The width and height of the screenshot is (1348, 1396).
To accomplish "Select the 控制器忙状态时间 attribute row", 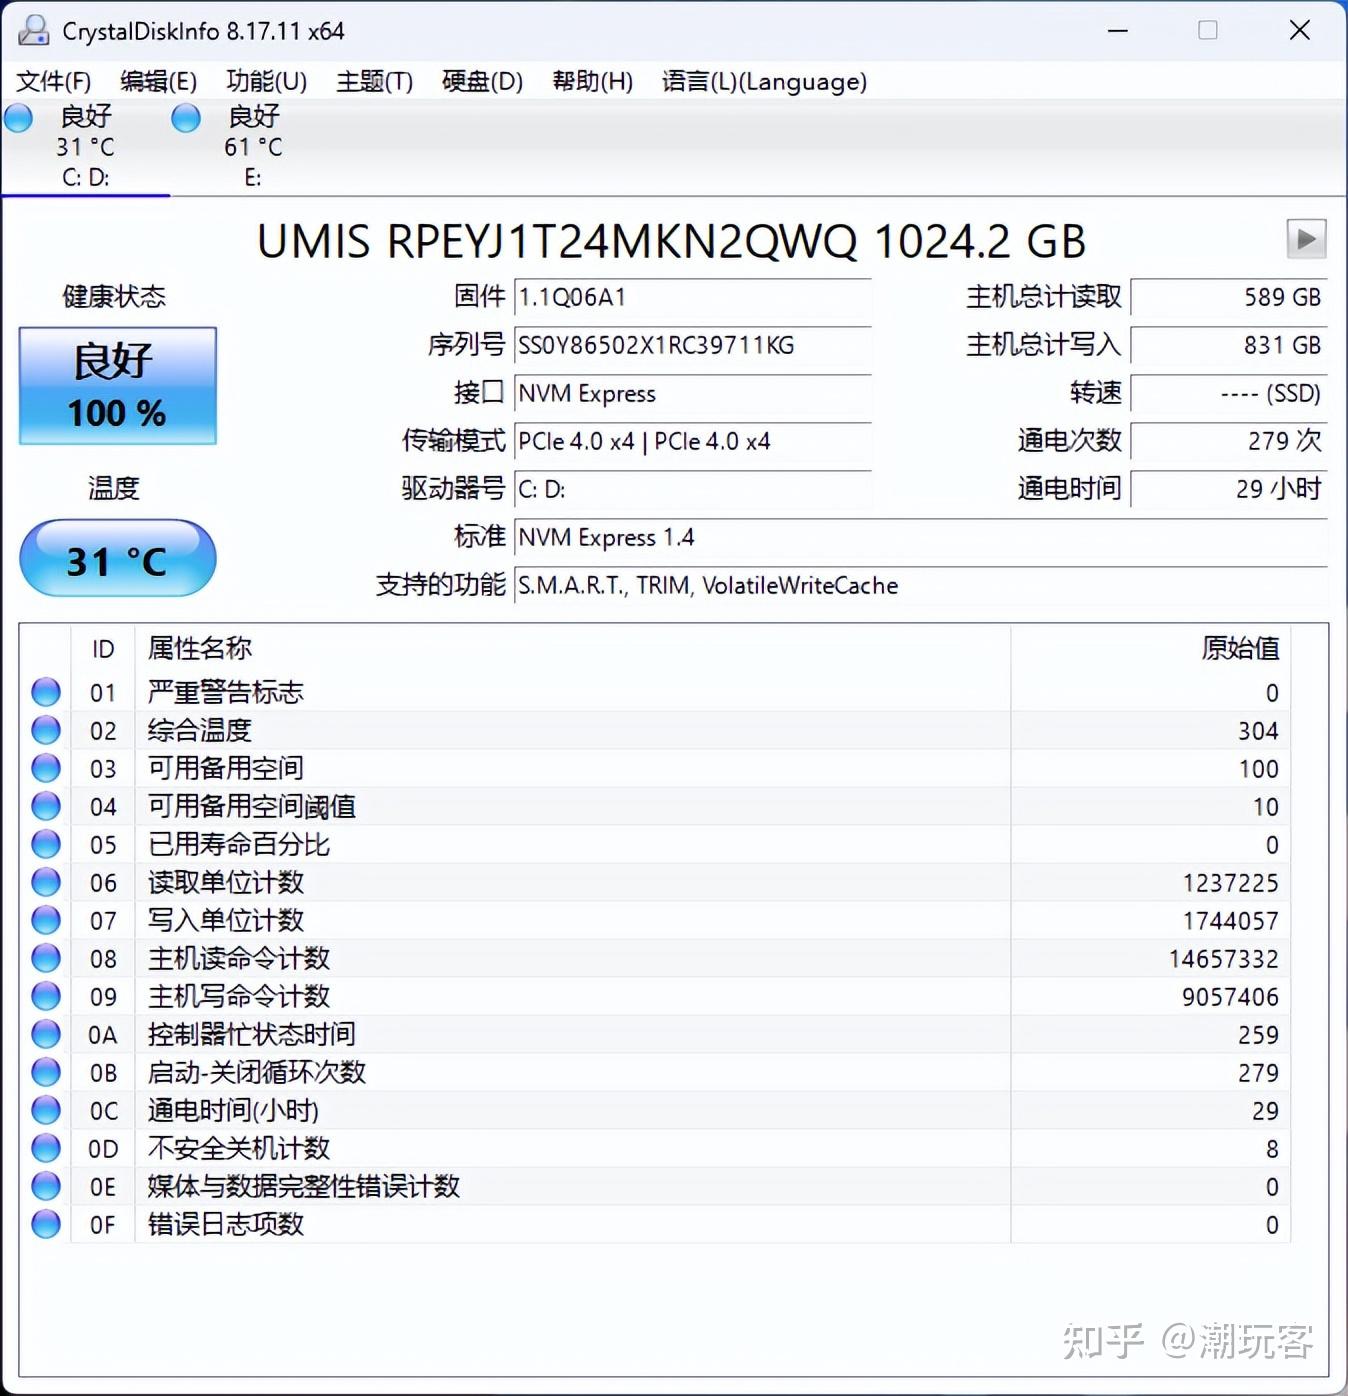I will 656,1034.
